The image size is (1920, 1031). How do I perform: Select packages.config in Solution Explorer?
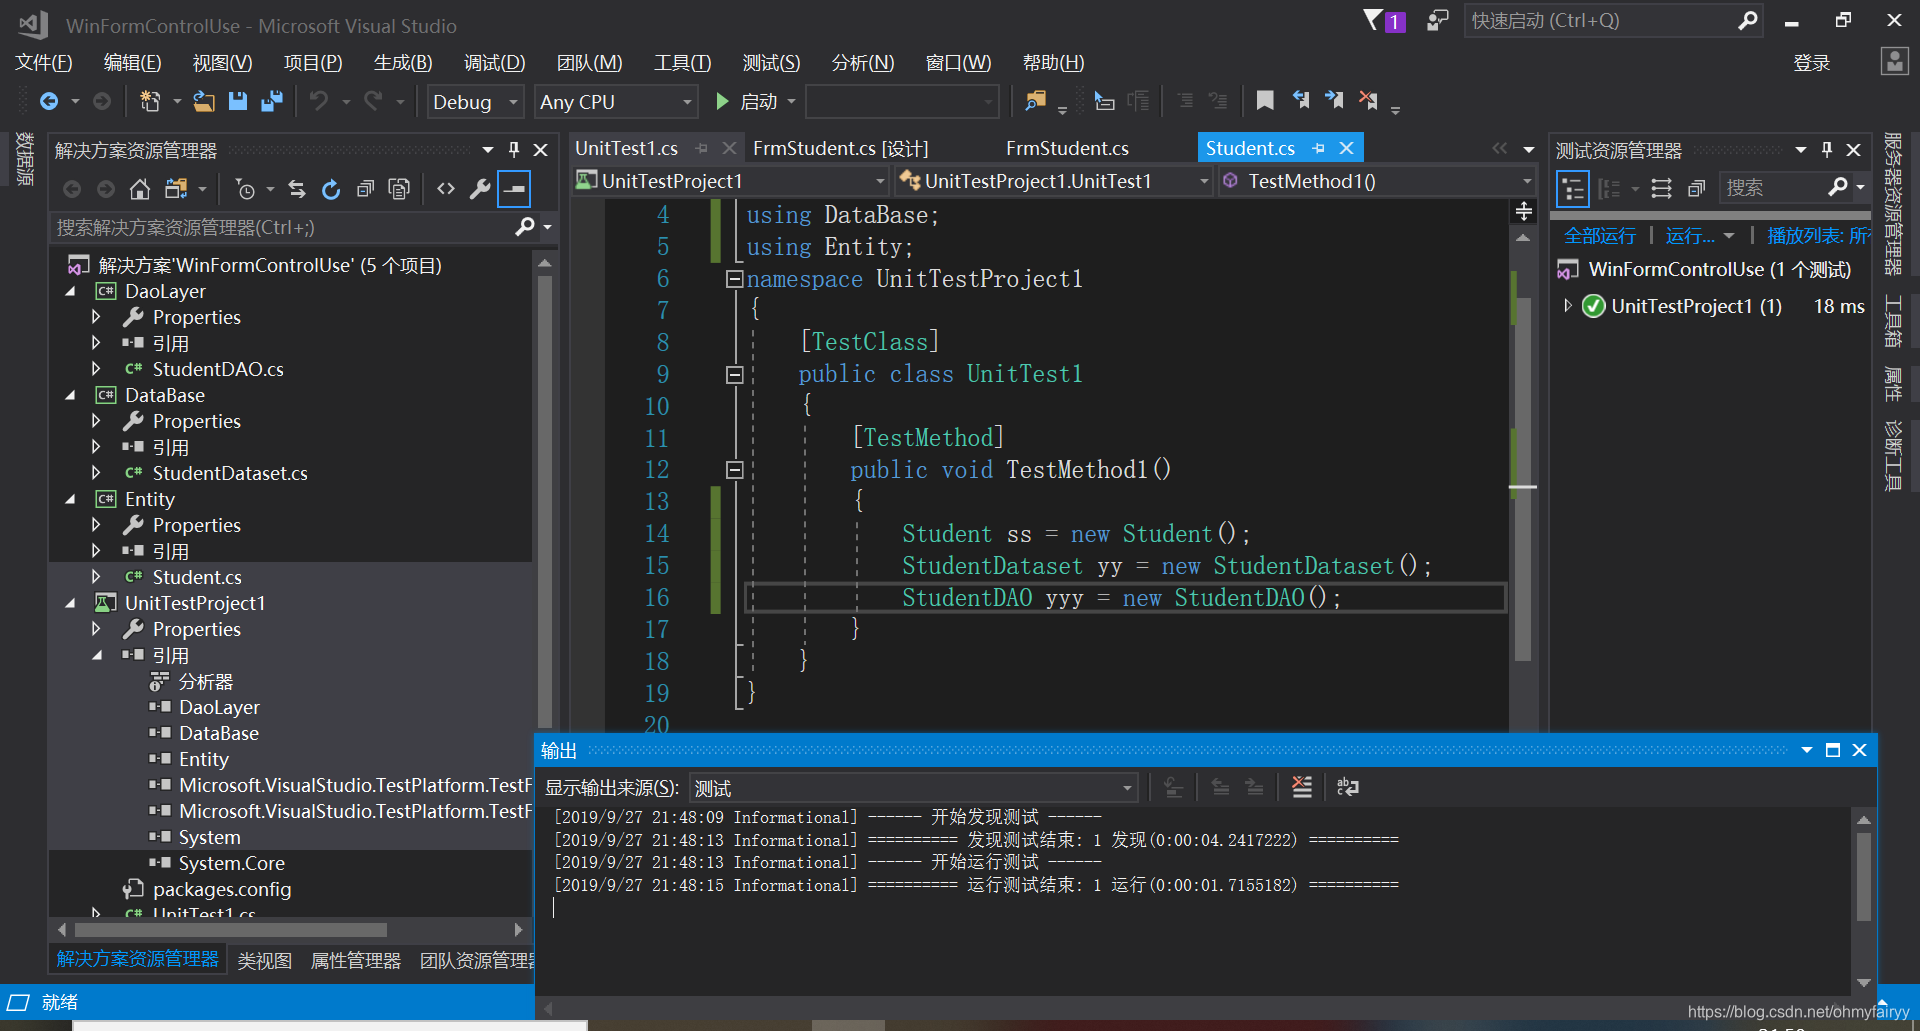pos(222,889)
